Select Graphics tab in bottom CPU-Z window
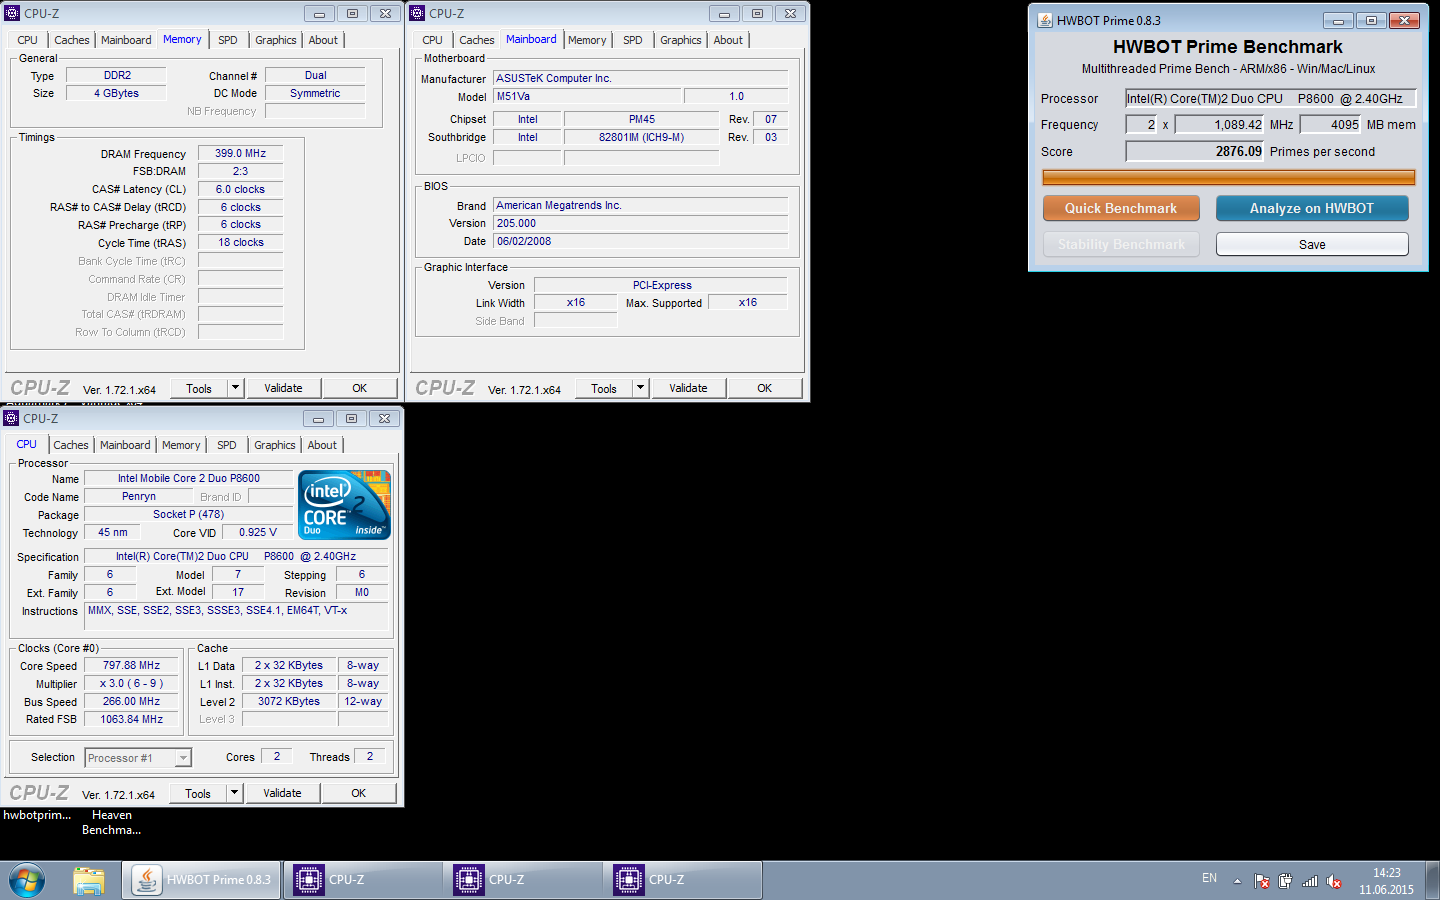1440x900 pixels. click(x=275, y=445)
